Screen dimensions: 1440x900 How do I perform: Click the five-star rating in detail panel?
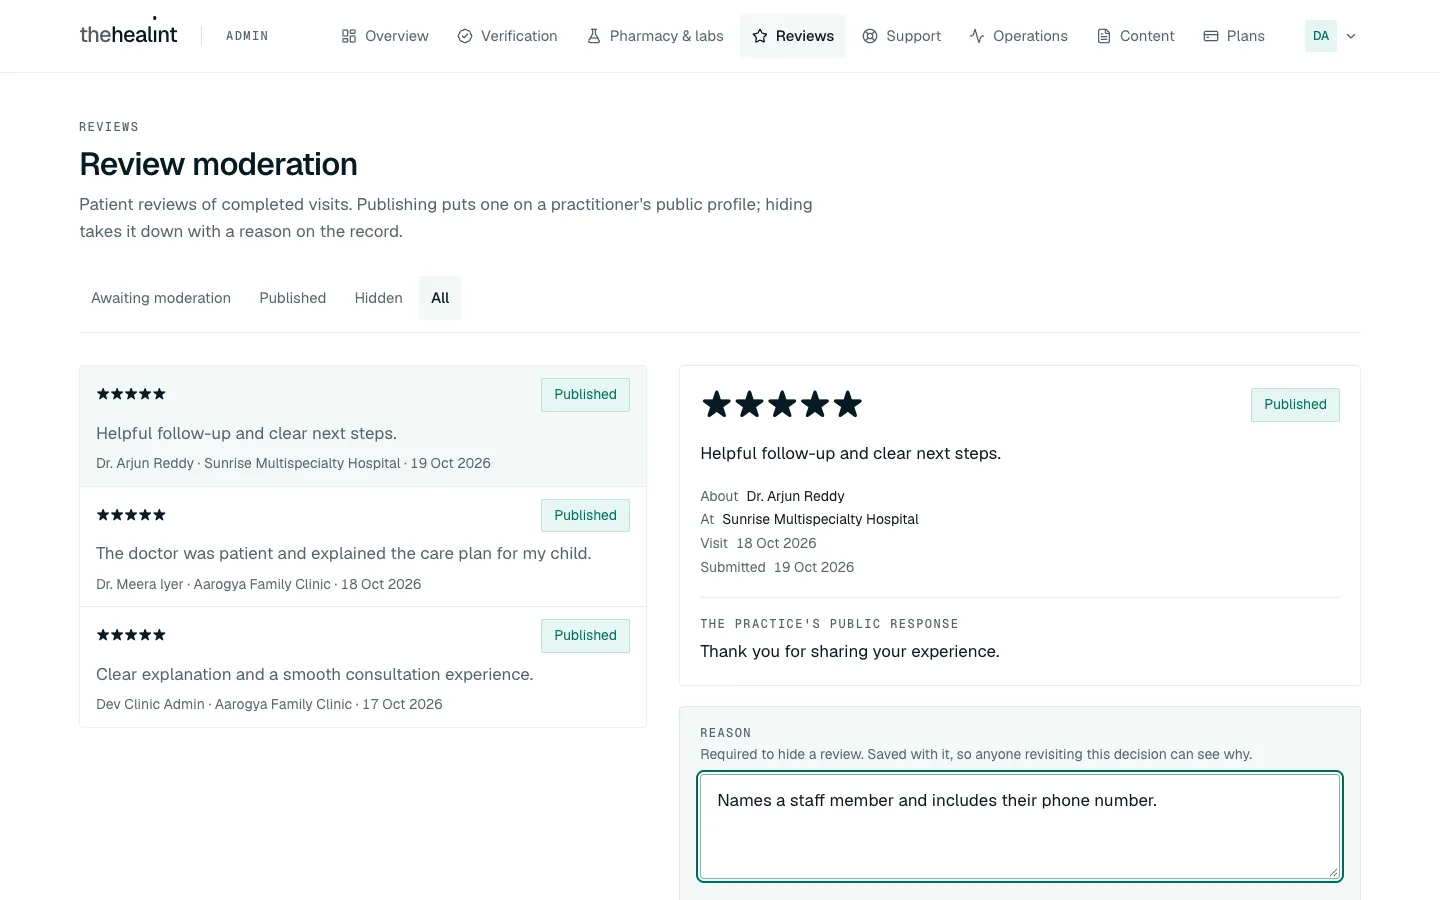782,405
